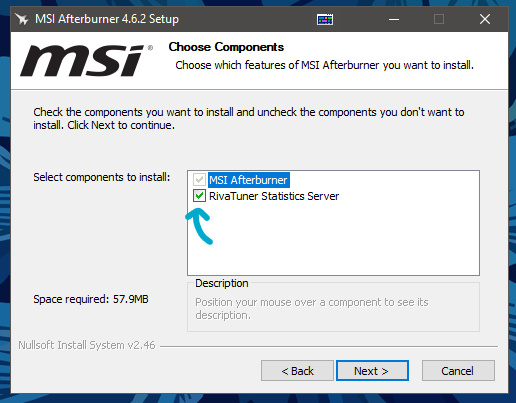Image resolution: width=516 pixels, height=403 pixels.
Task: Click the colorful keyboard icon in title bar
Action: tap(325, 19)
